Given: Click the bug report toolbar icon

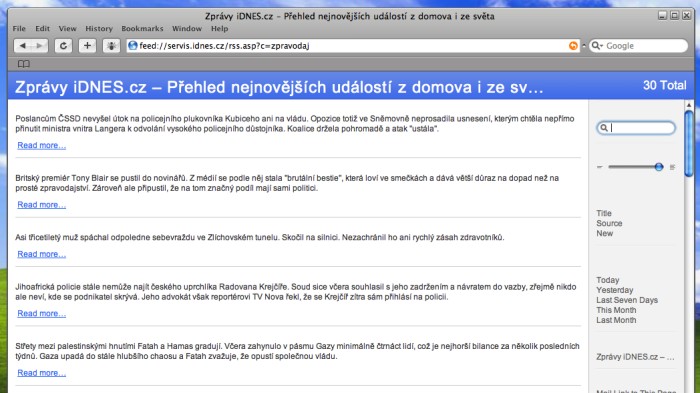Looking at the screenshot, I should click(x=111, y=46).
